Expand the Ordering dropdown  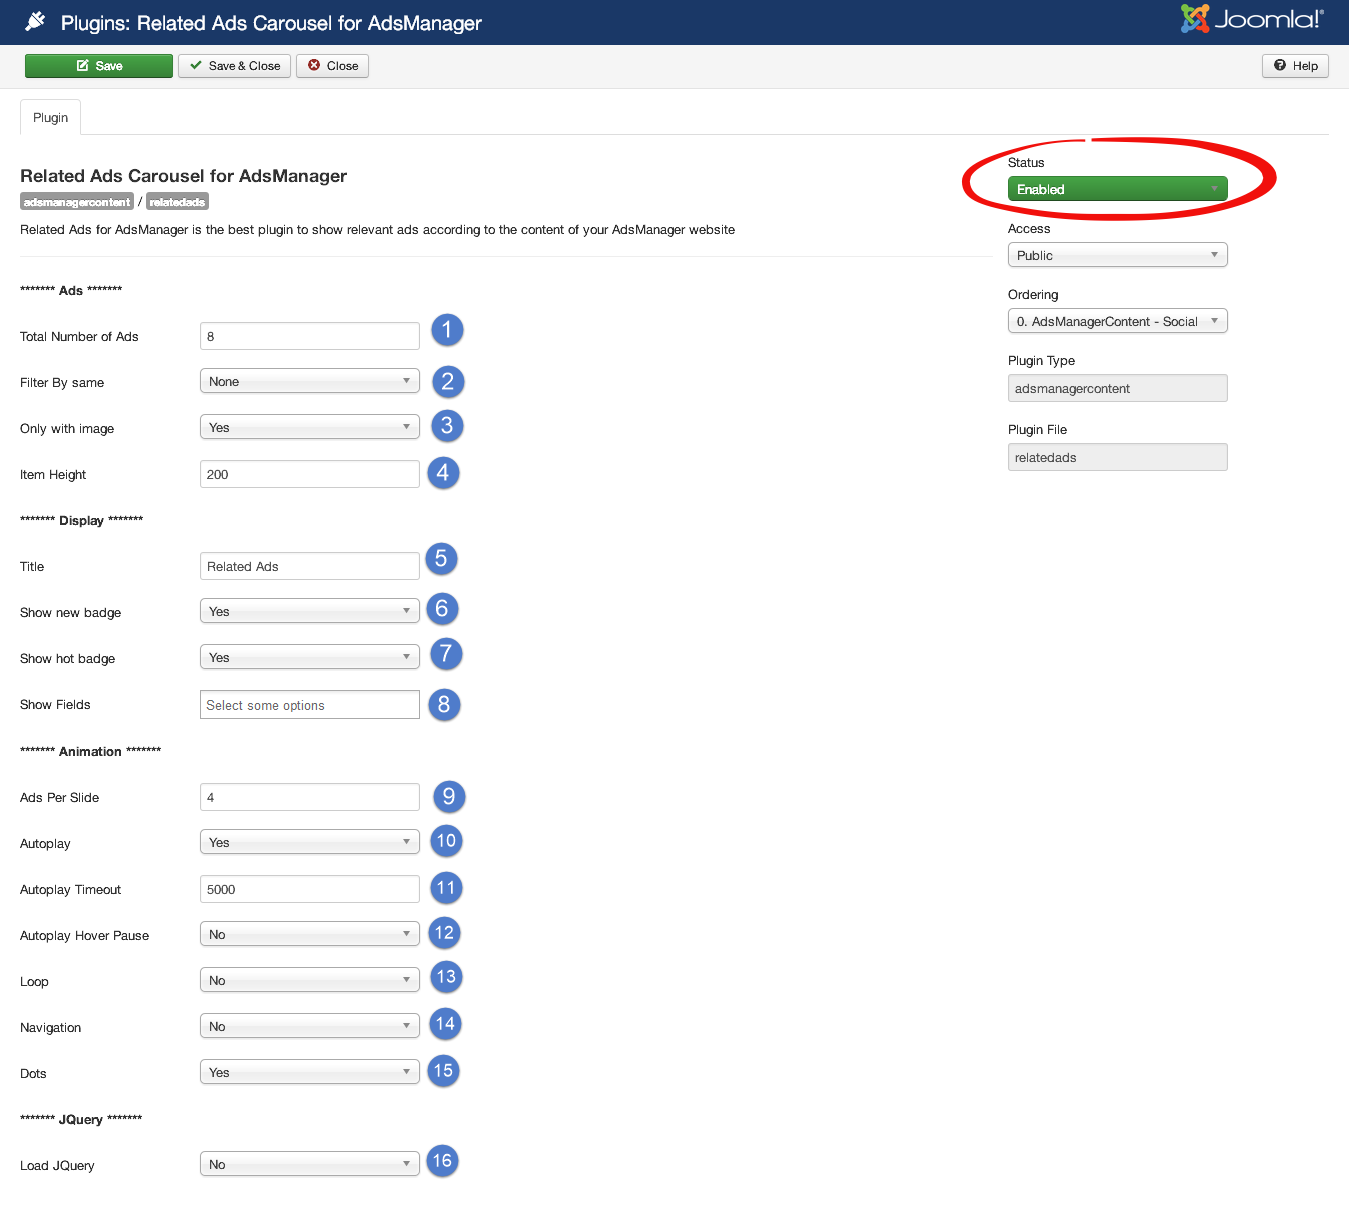click(1117, 322)
